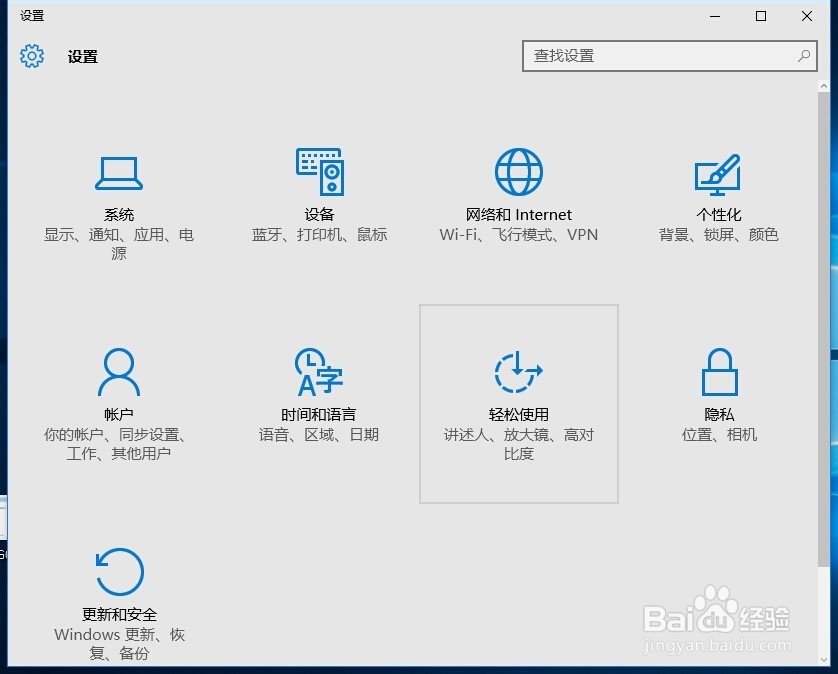Click 位置、相机 privacy description
Screen dimensions: 838x674
coord(718,435)
